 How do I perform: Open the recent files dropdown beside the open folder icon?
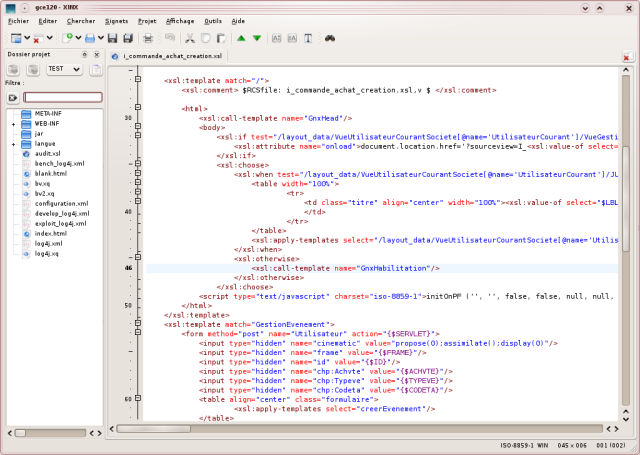(100, 38)
